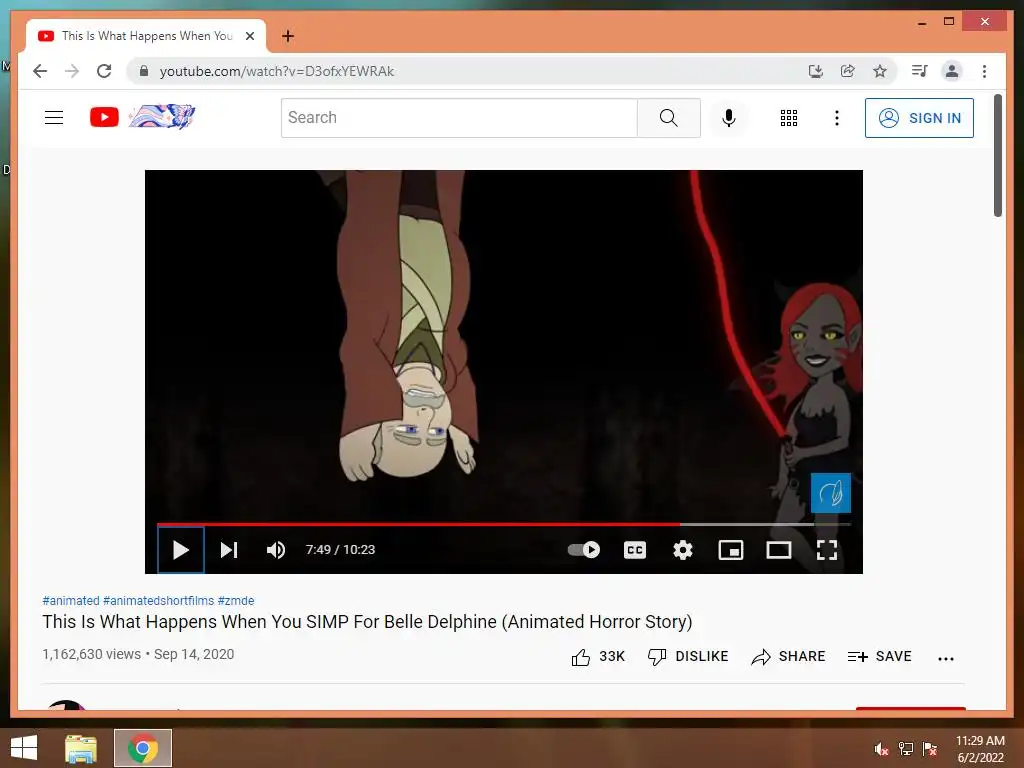This screenshot has height=768, width=1024.
Task: Seek on the red video progress bar
Action: tap(504, 524)
